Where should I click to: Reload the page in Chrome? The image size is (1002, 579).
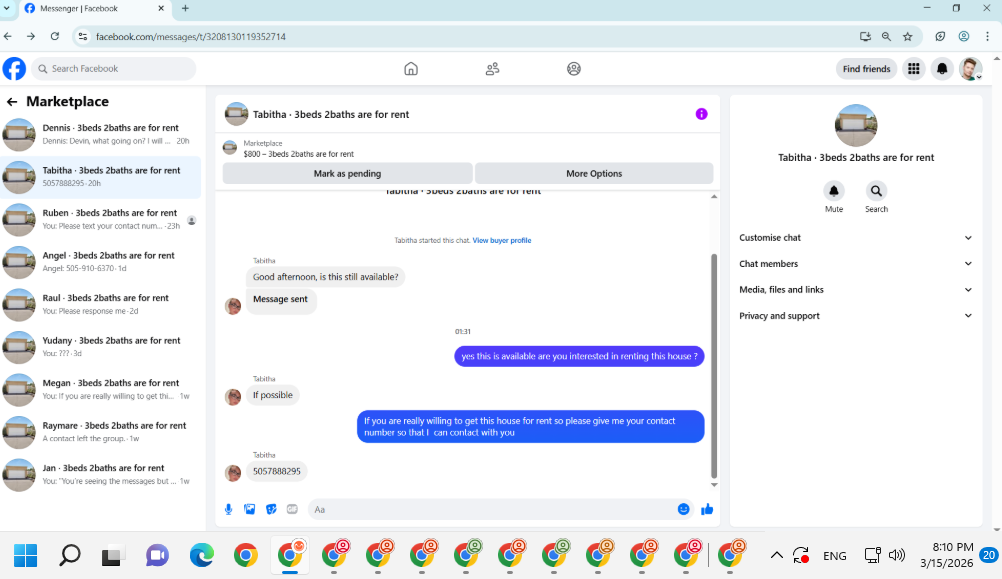click(x=55, y=36)
